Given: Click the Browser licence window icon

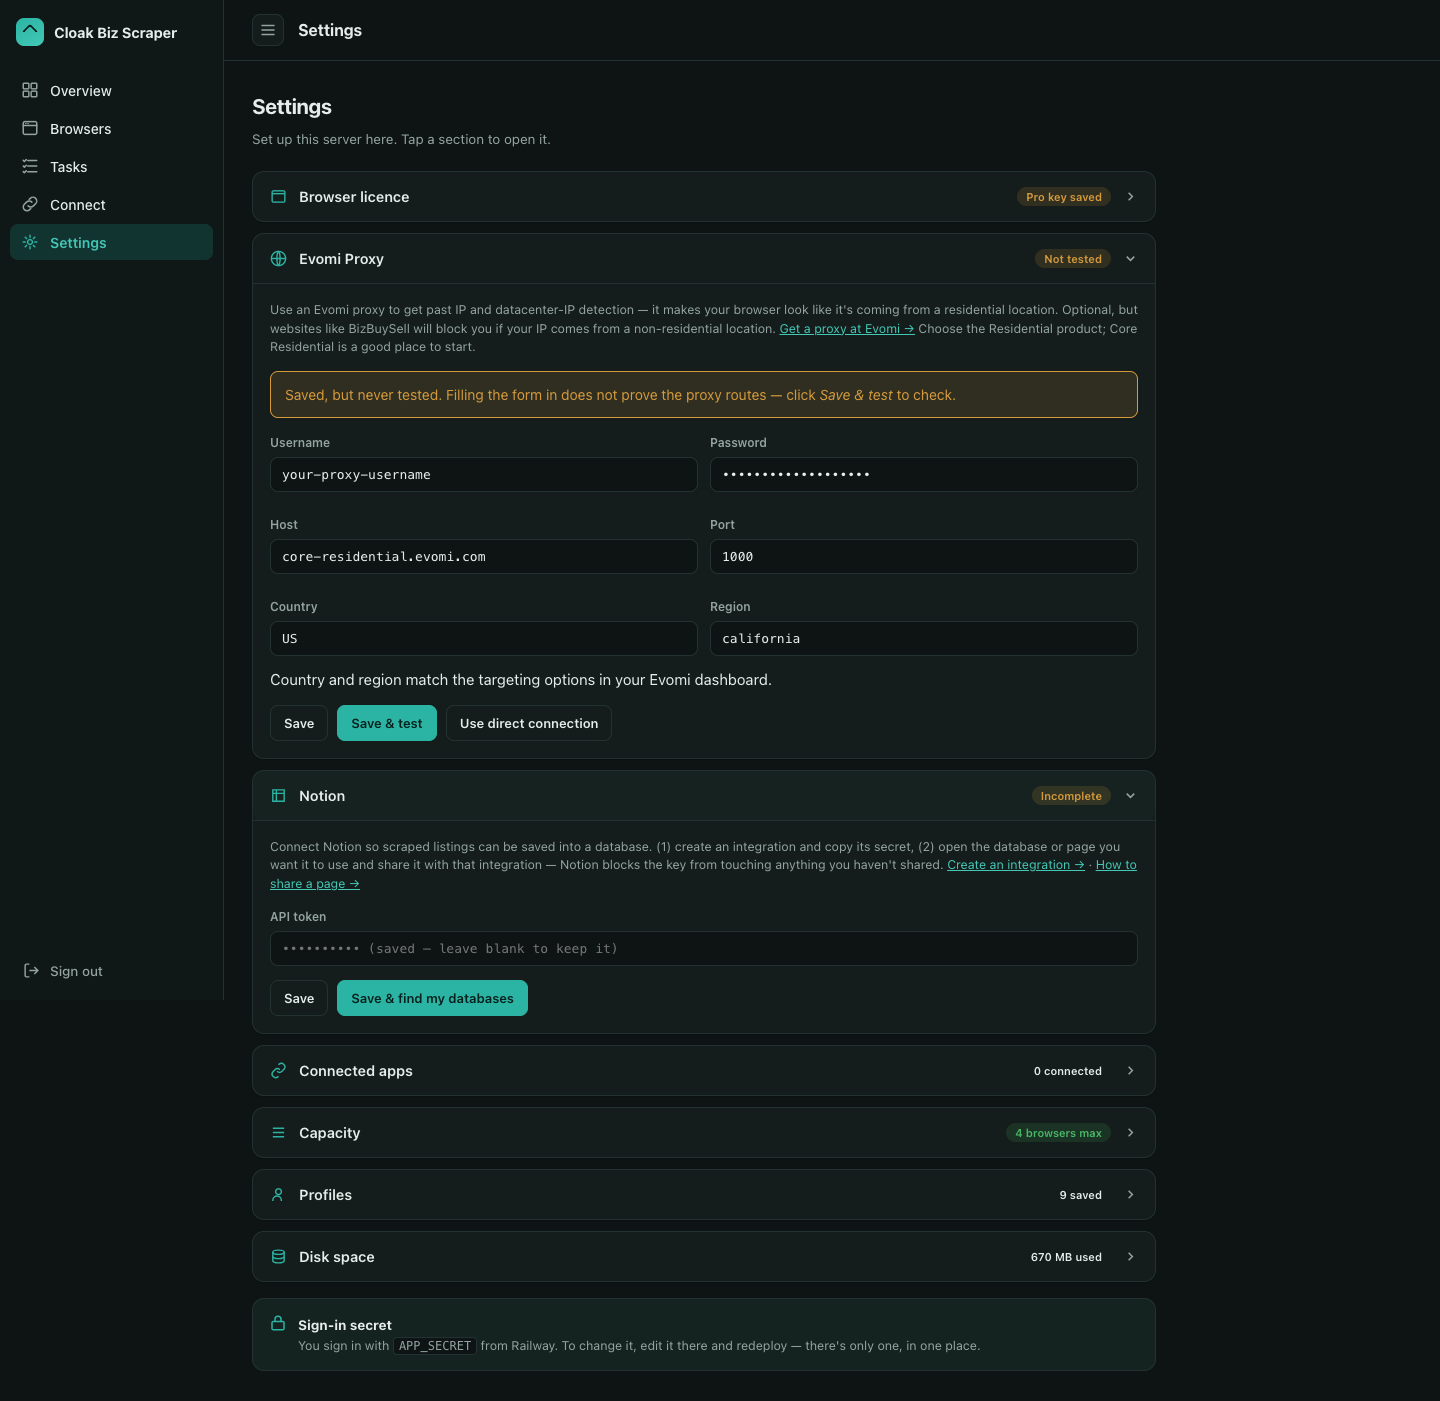Looking at the screenshot, I should [x=279, y=197].
